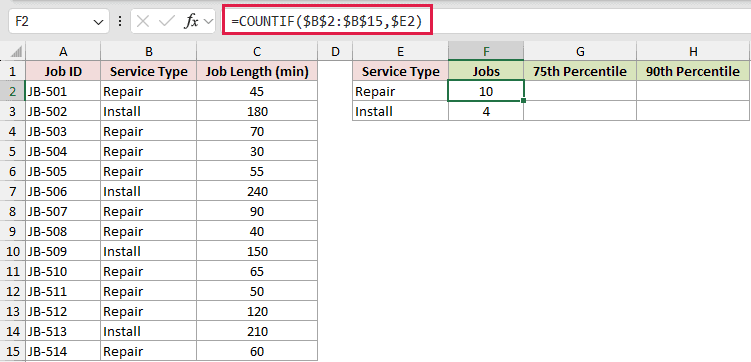Click cell JB-509
This screenshot has width=751, height=362.
click(x=63, y=251)
